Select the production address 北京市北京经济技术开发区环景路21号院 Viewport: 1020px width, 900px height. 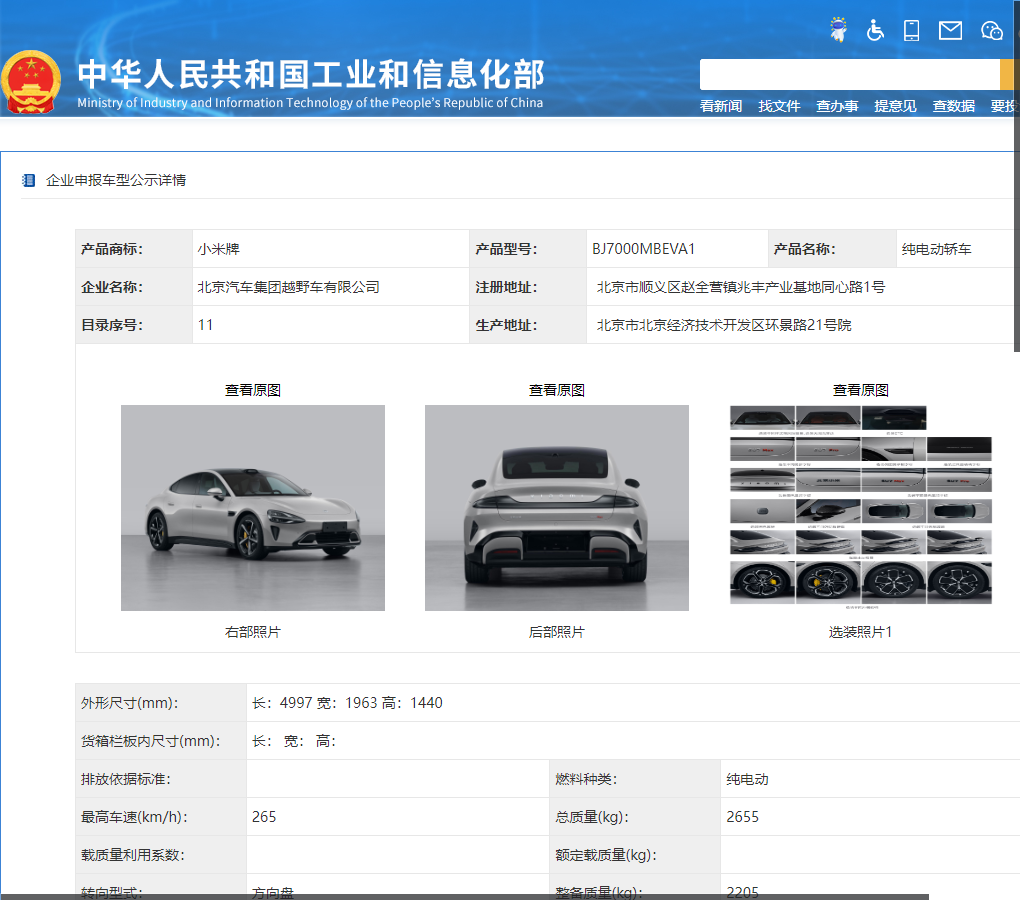click(x=724, y=325)
